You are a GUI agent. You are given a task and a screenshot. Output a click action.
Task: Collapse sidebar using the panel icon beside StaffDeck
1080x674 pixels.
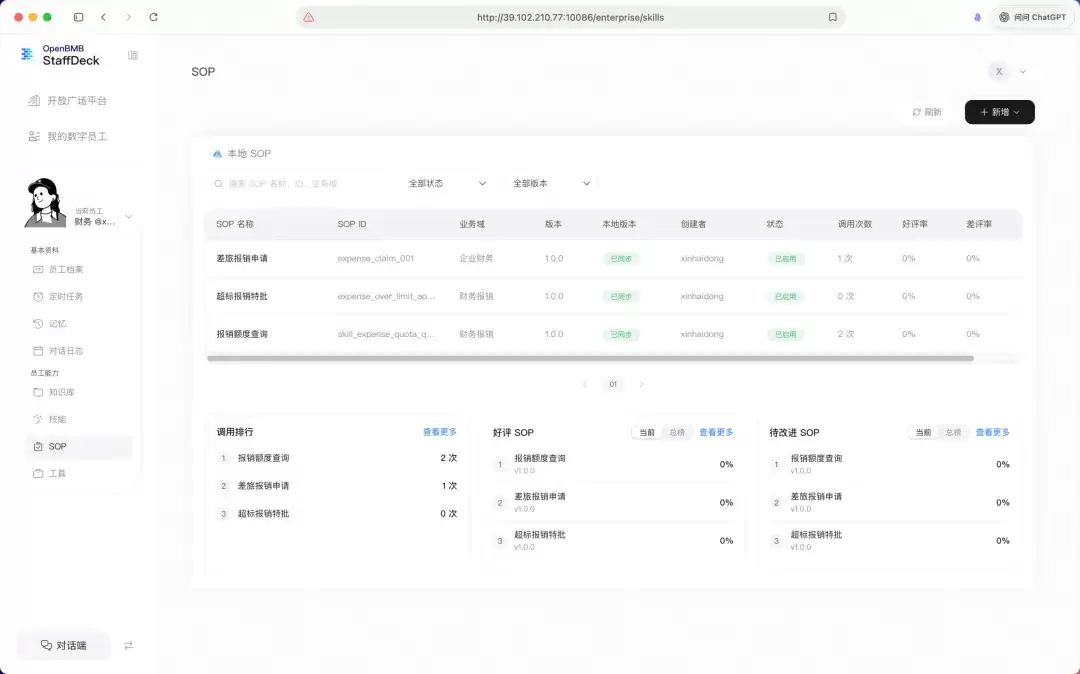[133, 55]
